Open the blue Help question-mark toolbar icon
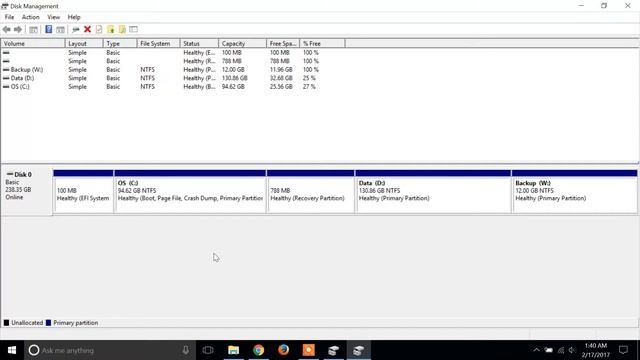The width and height of the screenshot is (640, 360). (49, 29)
